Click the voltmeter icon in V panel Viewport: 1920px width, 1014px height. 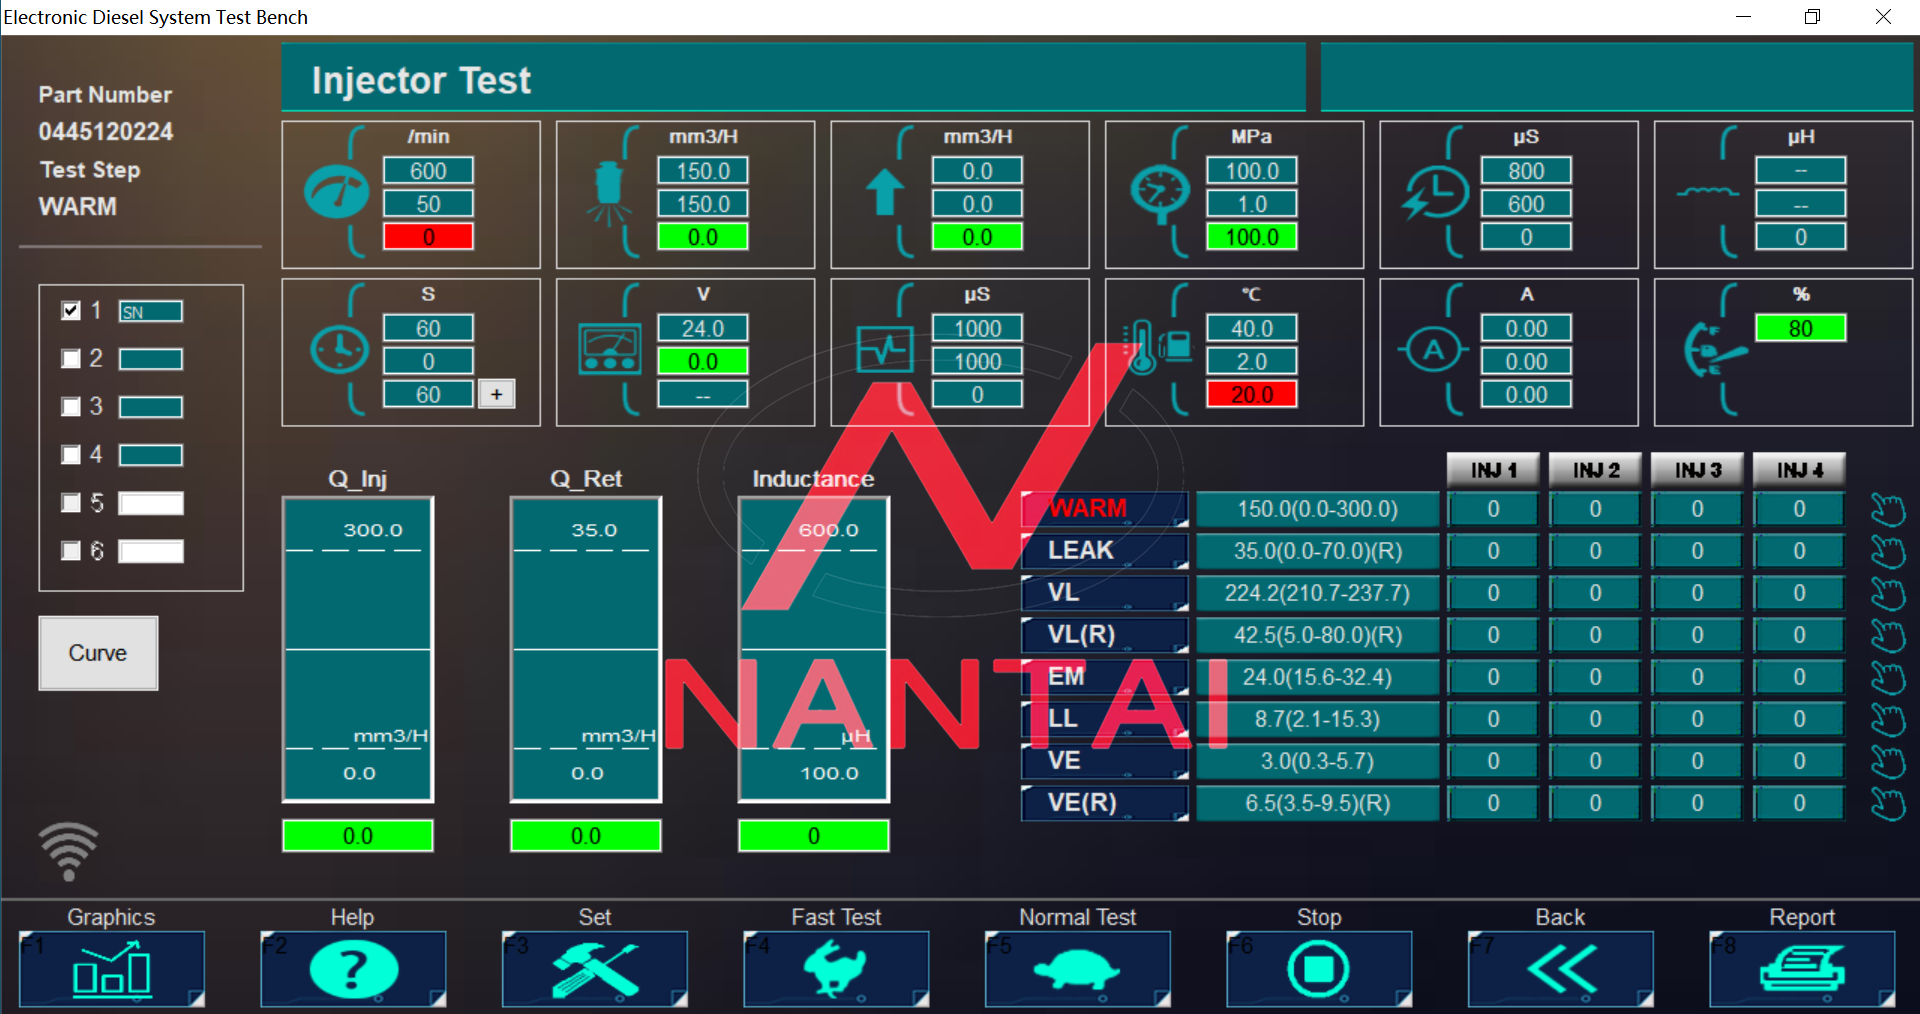[610, 350]
